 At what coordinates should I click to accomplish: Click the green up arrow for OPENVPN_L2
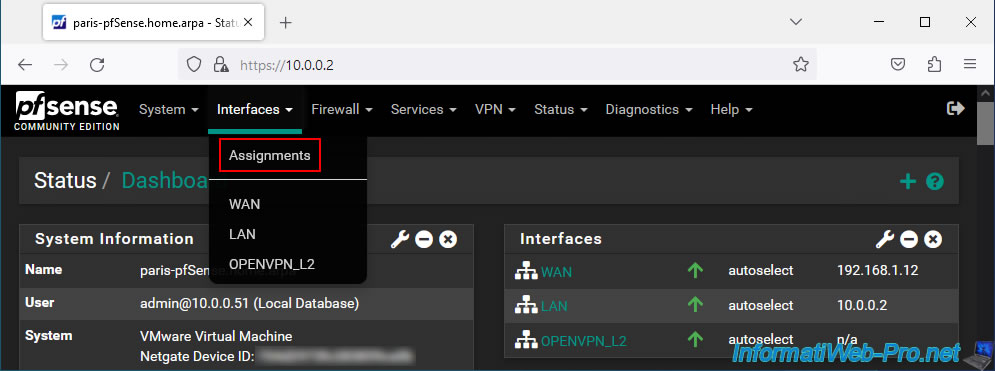[x=695, y=340]
